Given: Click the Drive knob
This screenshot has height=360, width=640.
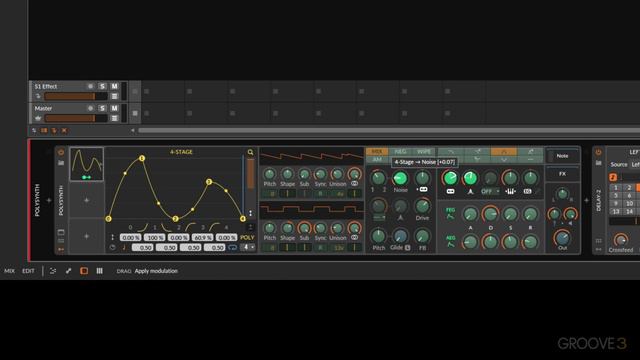Looking at the screenshot, I should pyautogui.click(x=422, y=206).
